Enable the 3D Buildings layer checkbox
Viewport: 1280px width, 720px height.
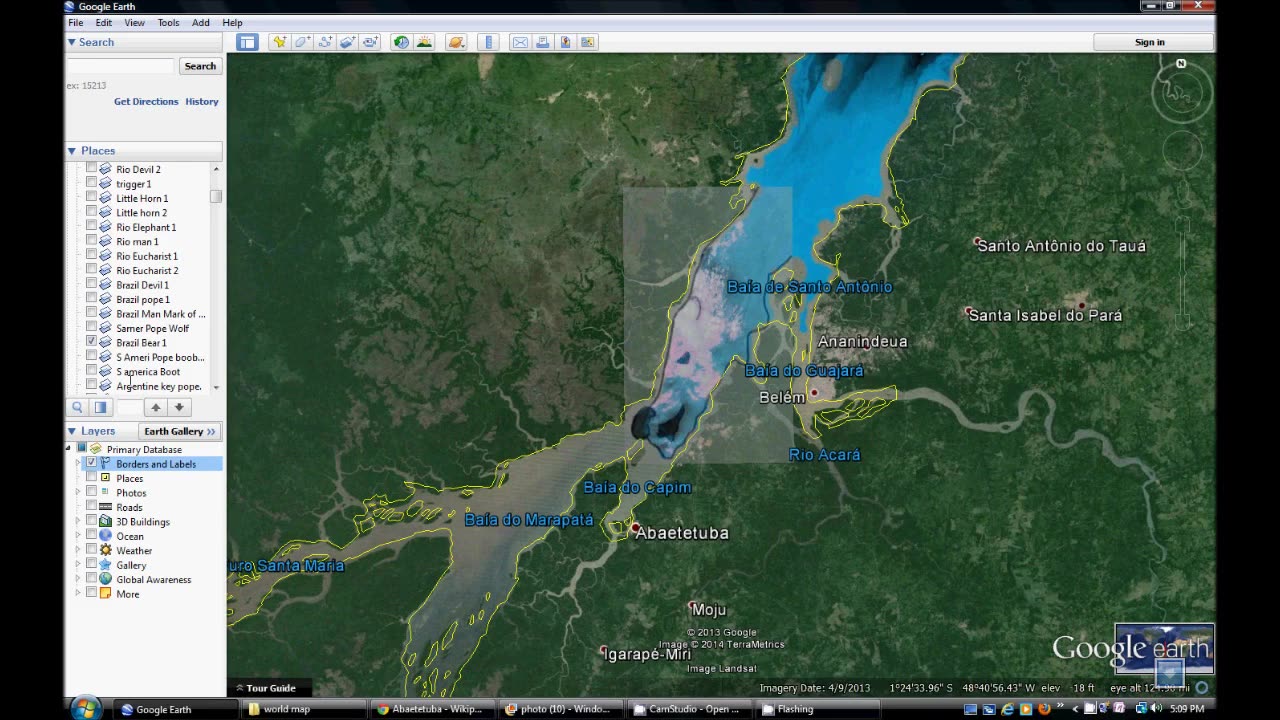pyautogui.click(x=92, y=521)
